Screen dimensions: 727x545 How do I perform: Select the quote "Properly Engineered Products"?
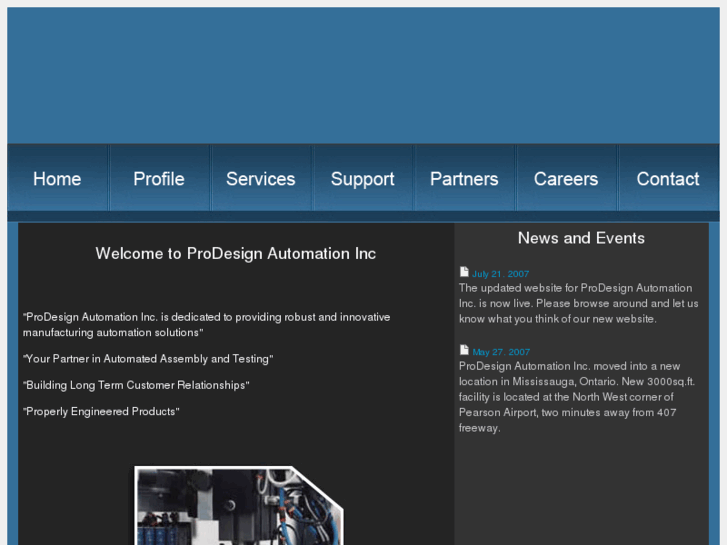pyautogui.click(x=101, y=412)
